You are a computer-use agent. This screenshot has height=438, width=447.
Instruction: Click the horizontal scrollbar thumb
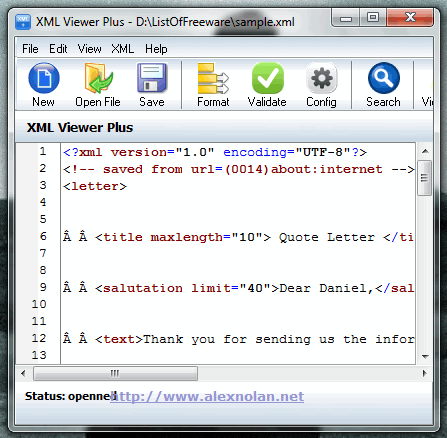[x=115, y=373]
